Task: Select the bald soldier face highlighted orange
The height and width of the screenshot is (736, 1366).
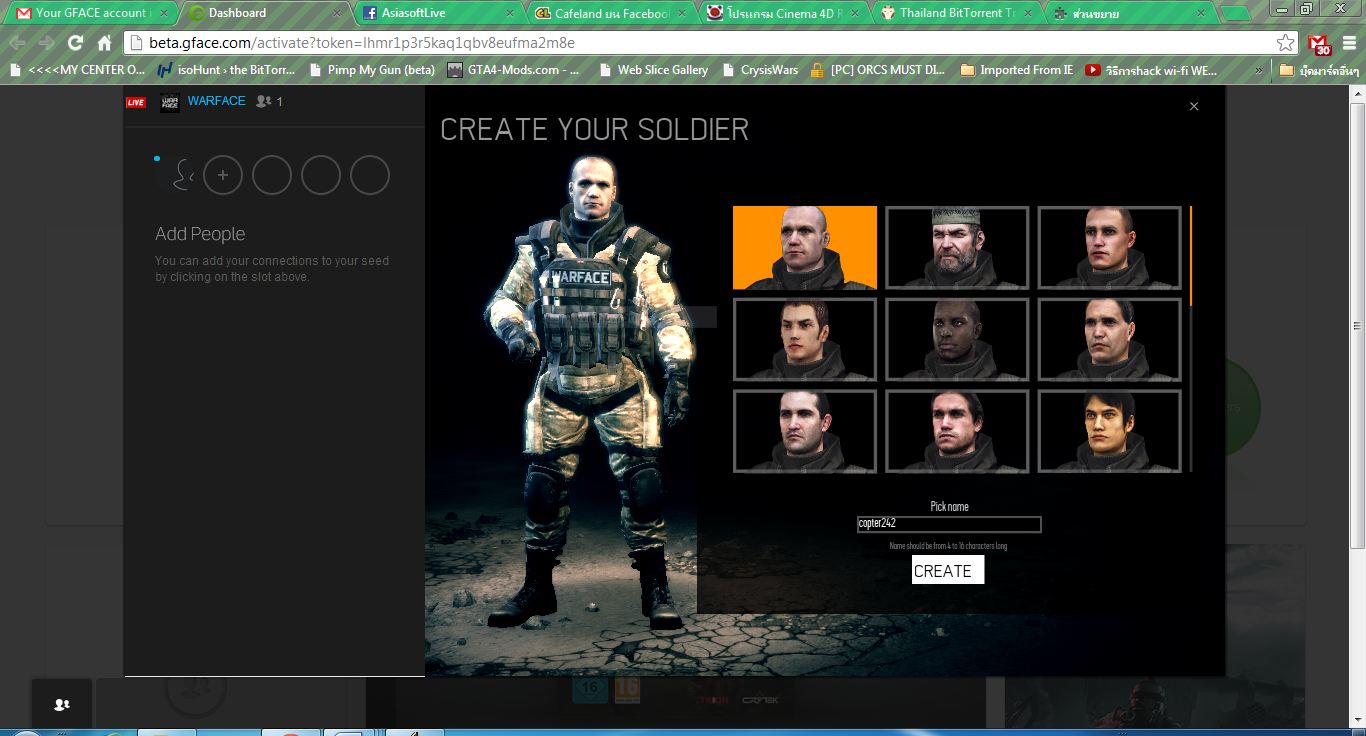Action: 805,248
